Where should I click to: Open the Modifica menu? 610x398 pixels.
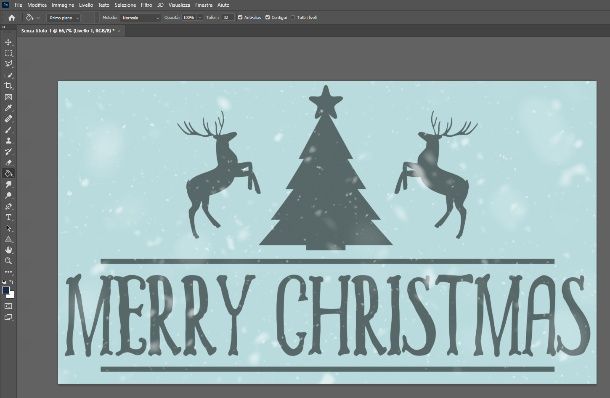coord(37,5)
